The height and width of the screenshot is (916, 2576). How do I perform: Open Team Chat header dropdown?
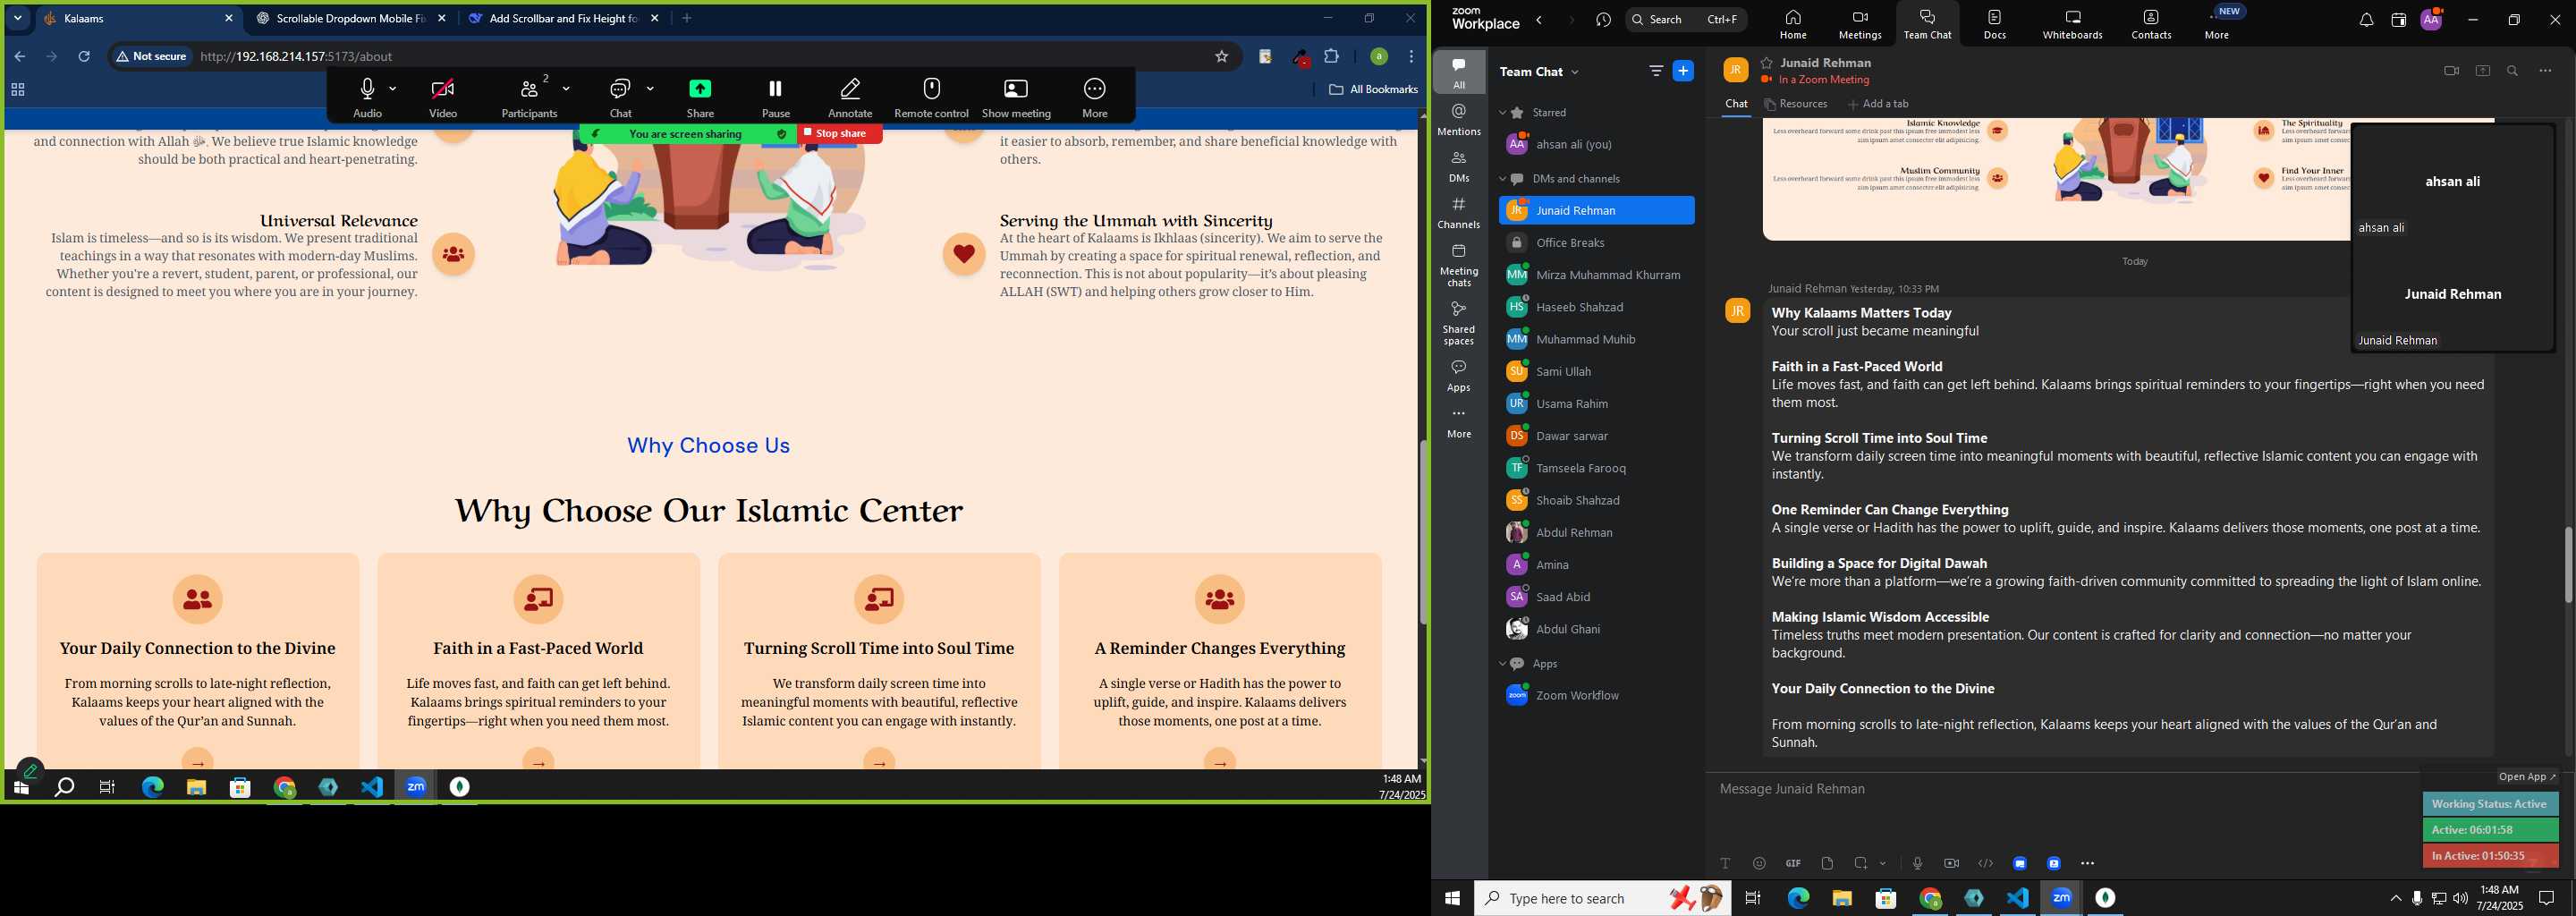1575,72
